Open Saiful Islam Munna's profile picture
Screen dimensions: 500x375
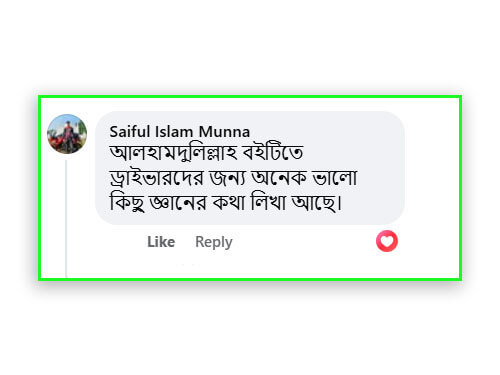coord(67,134)
